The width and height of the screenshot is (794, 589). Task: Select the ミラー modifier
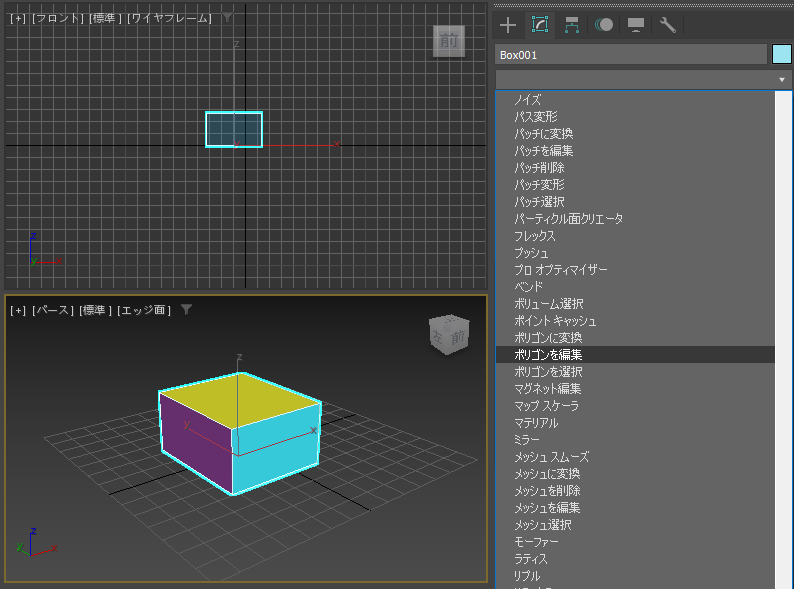[x=635, y=440]
